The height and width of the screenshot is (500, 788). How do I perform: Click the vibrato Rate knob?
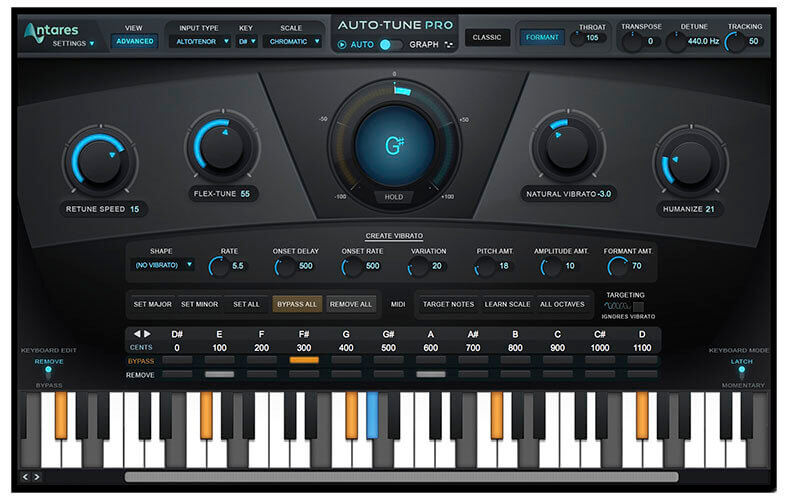[x=219, y=266]
